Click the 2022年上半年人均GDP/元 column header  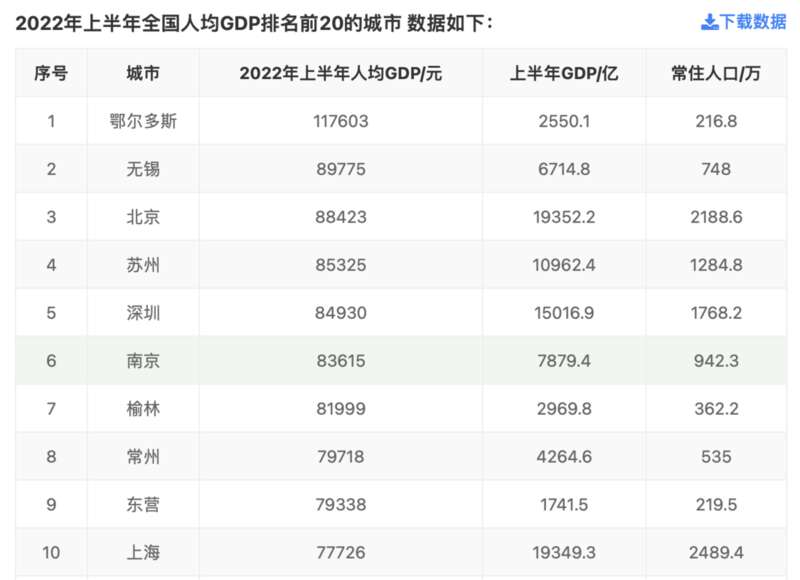click(x=340, y=73)
